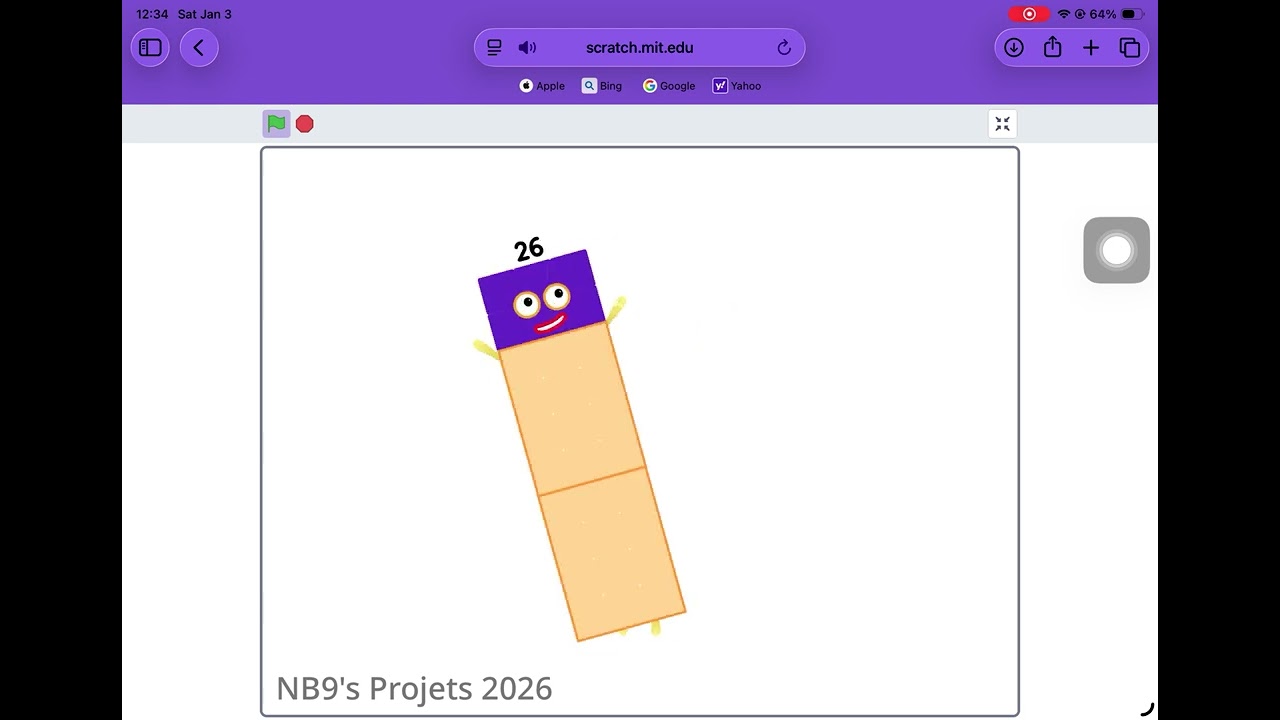Click the NB9's Projets 2026 text

[414, 688]
